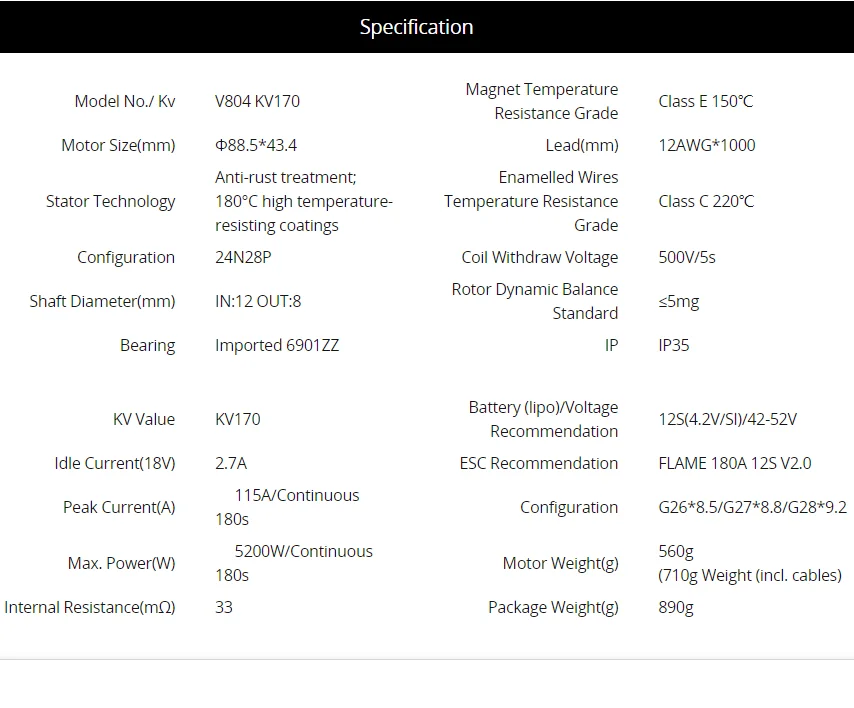The width and height of the screenshot is (854, 708).
Task: Click the IN:12 OUT:8 shaft diameter value
Action: click(x=258, y=301)
